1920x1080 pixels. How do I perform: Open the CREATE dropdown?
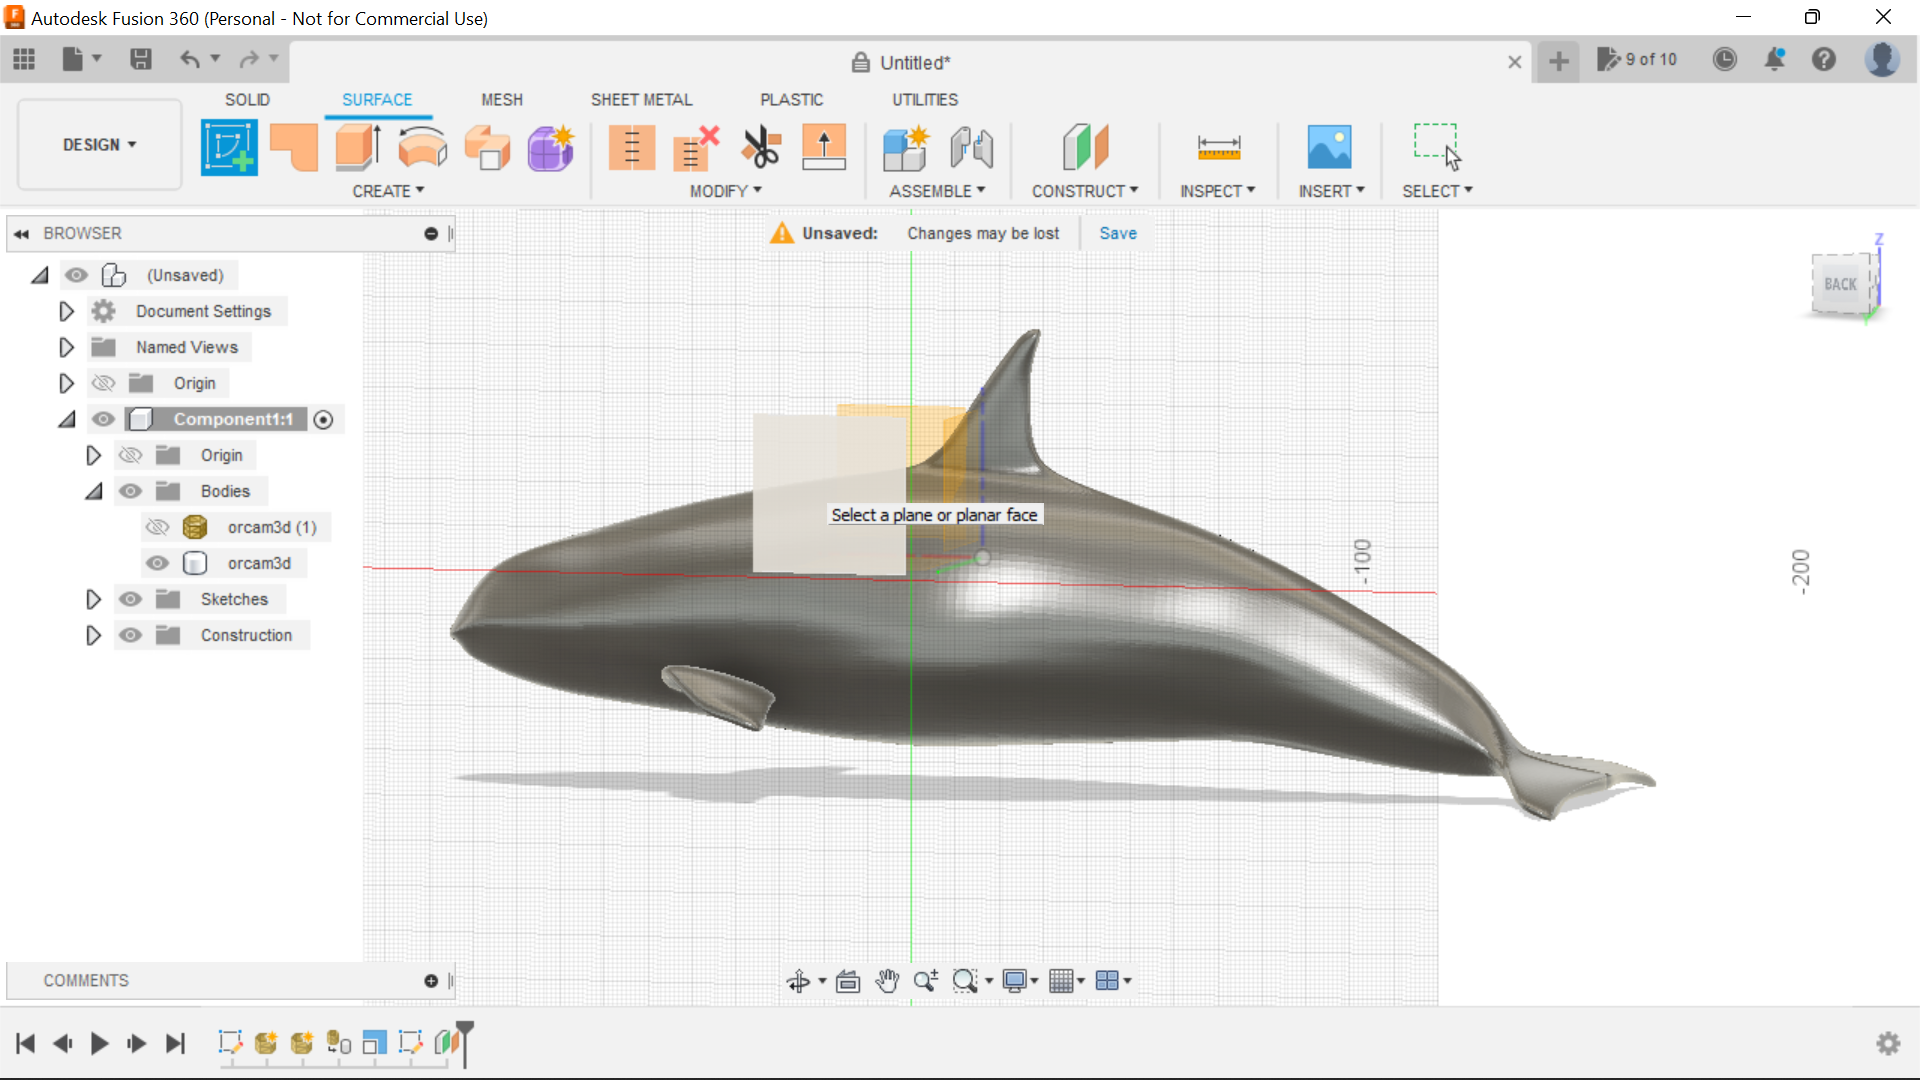tap(389, 191)
